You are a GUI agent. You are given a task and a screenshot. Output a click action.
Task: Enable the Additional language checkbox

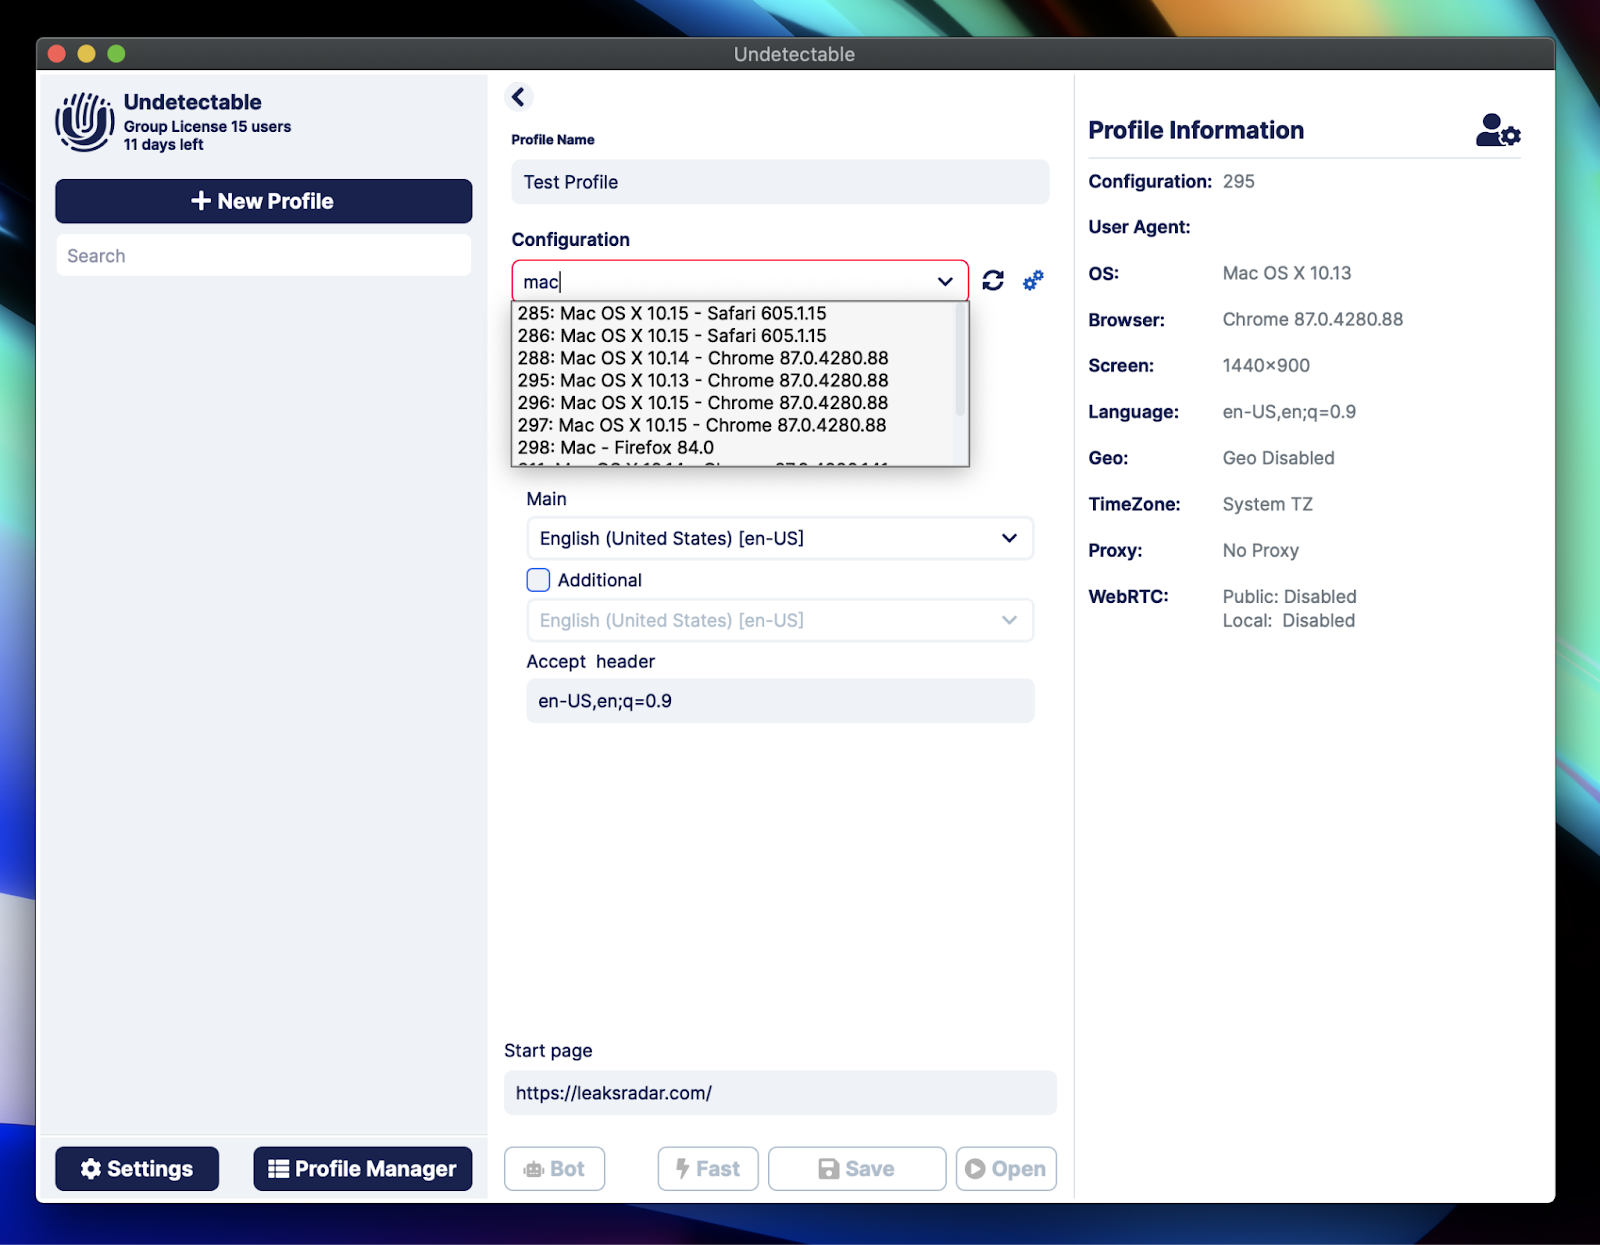point(538,580)
